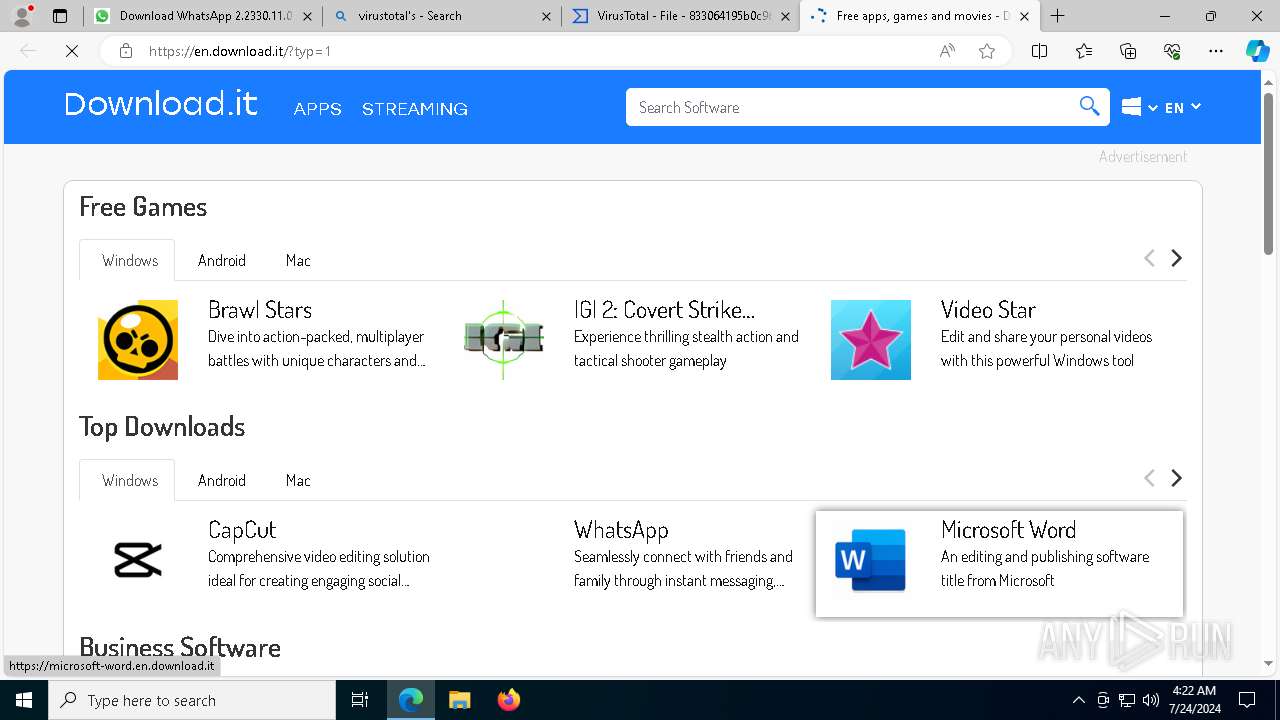Select Mac tab under Top Downloads
This screenshot has height=720, width=1280.
[298, 480]
